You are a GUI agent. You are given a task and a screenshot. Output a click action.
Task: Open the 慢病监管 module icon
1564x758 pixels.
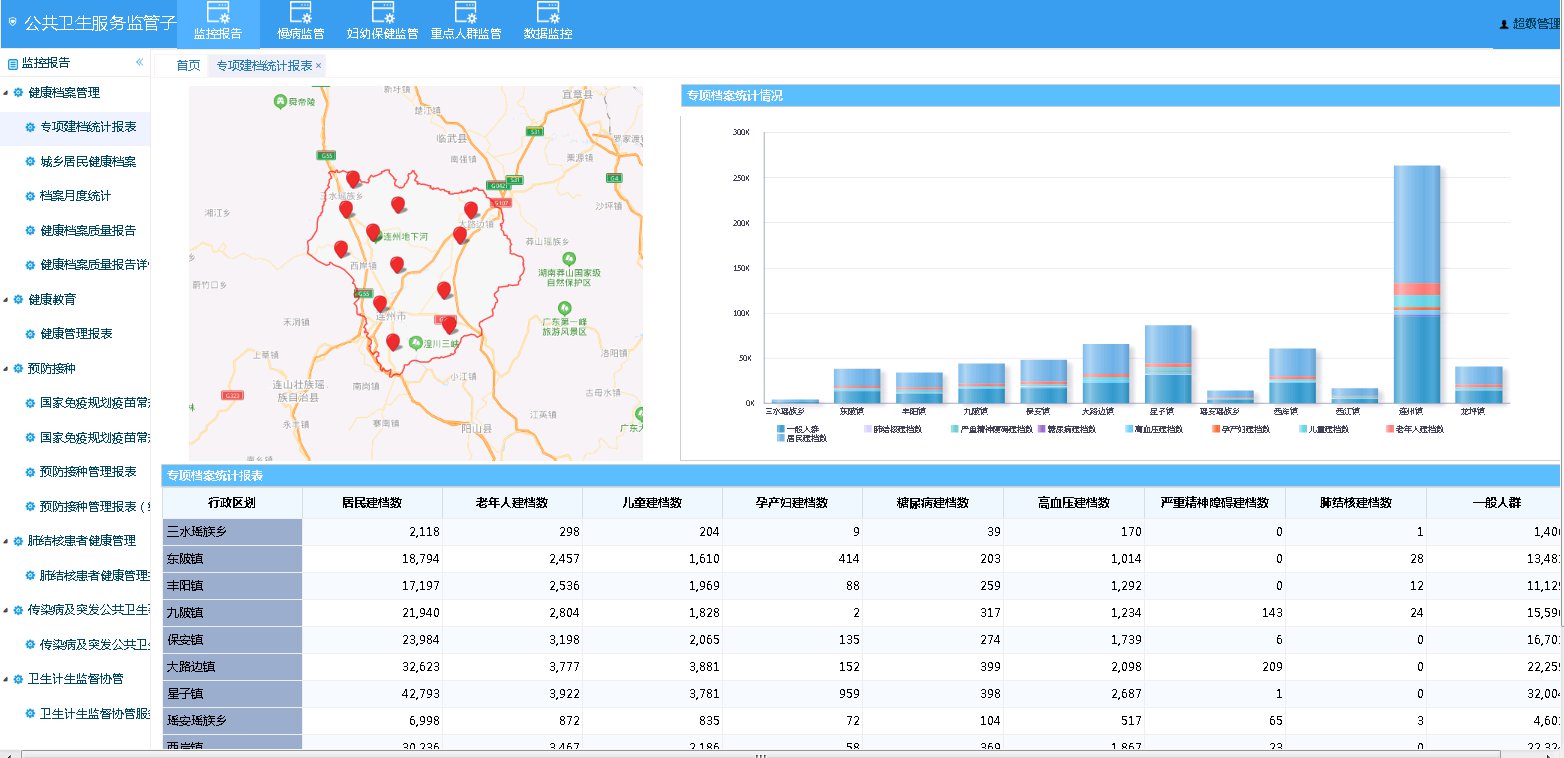(x=300, y=13)
